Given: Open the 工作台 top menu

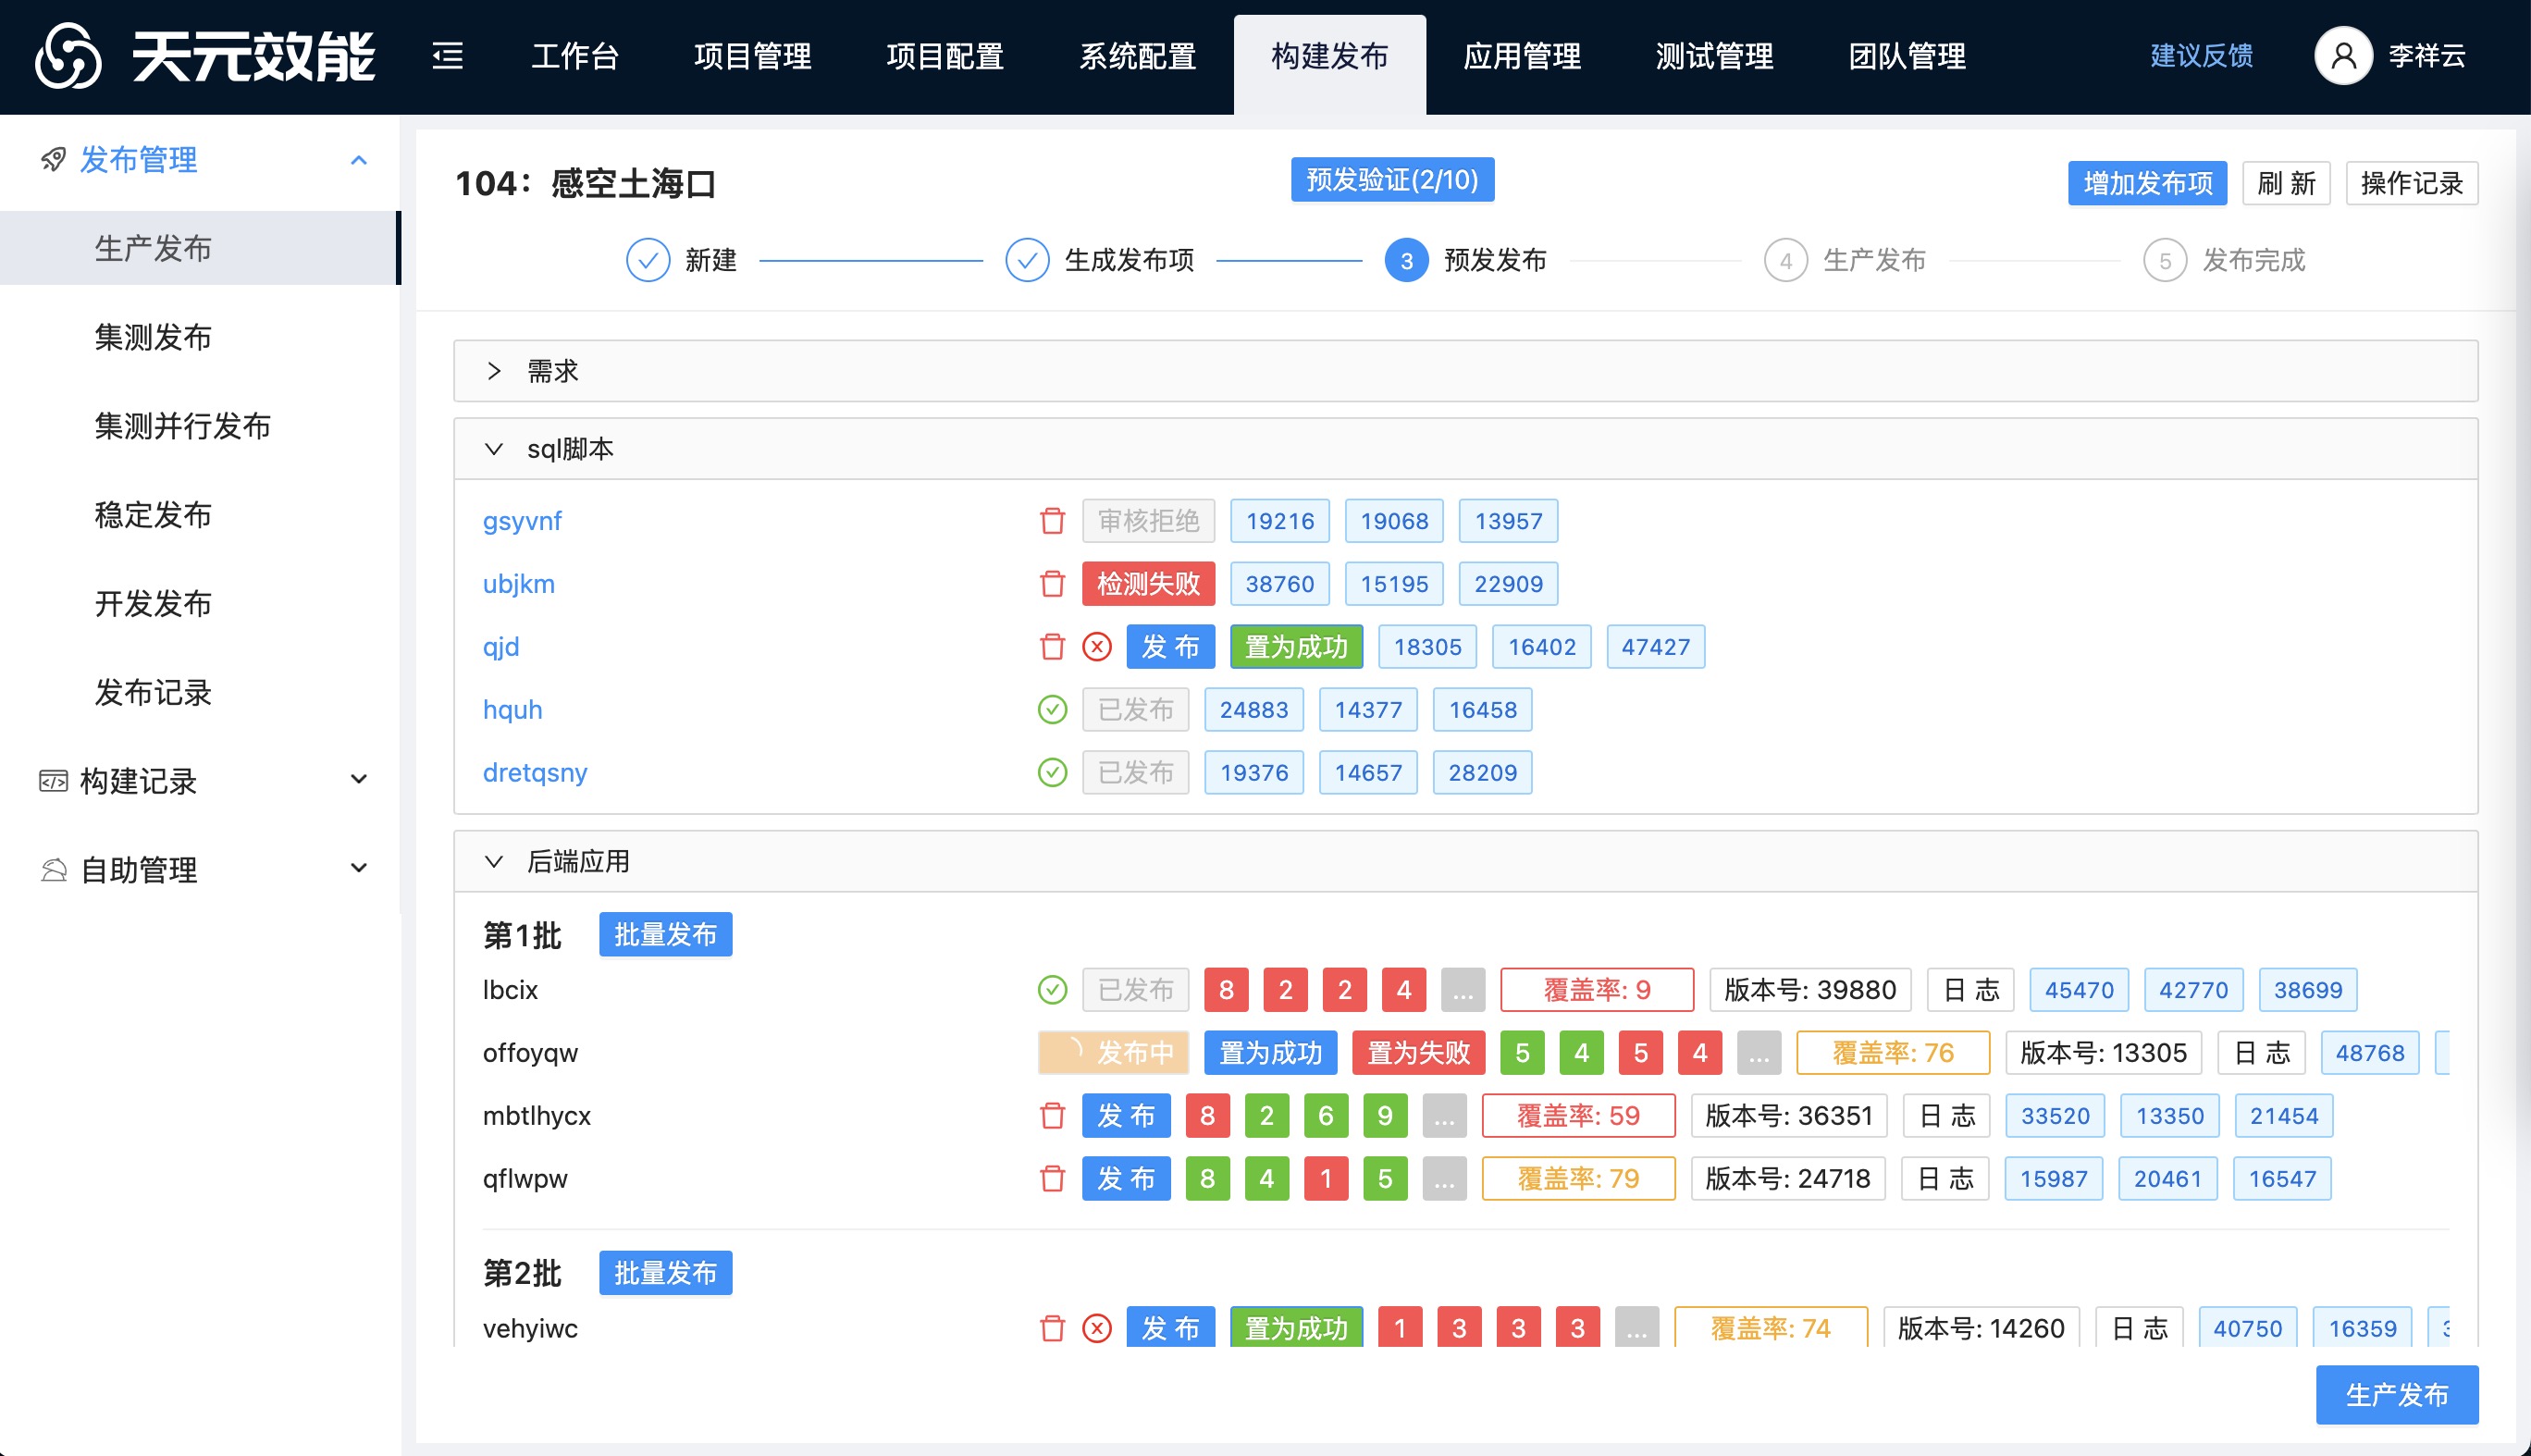Looking at the screenshot, I should tap(575, 56).
